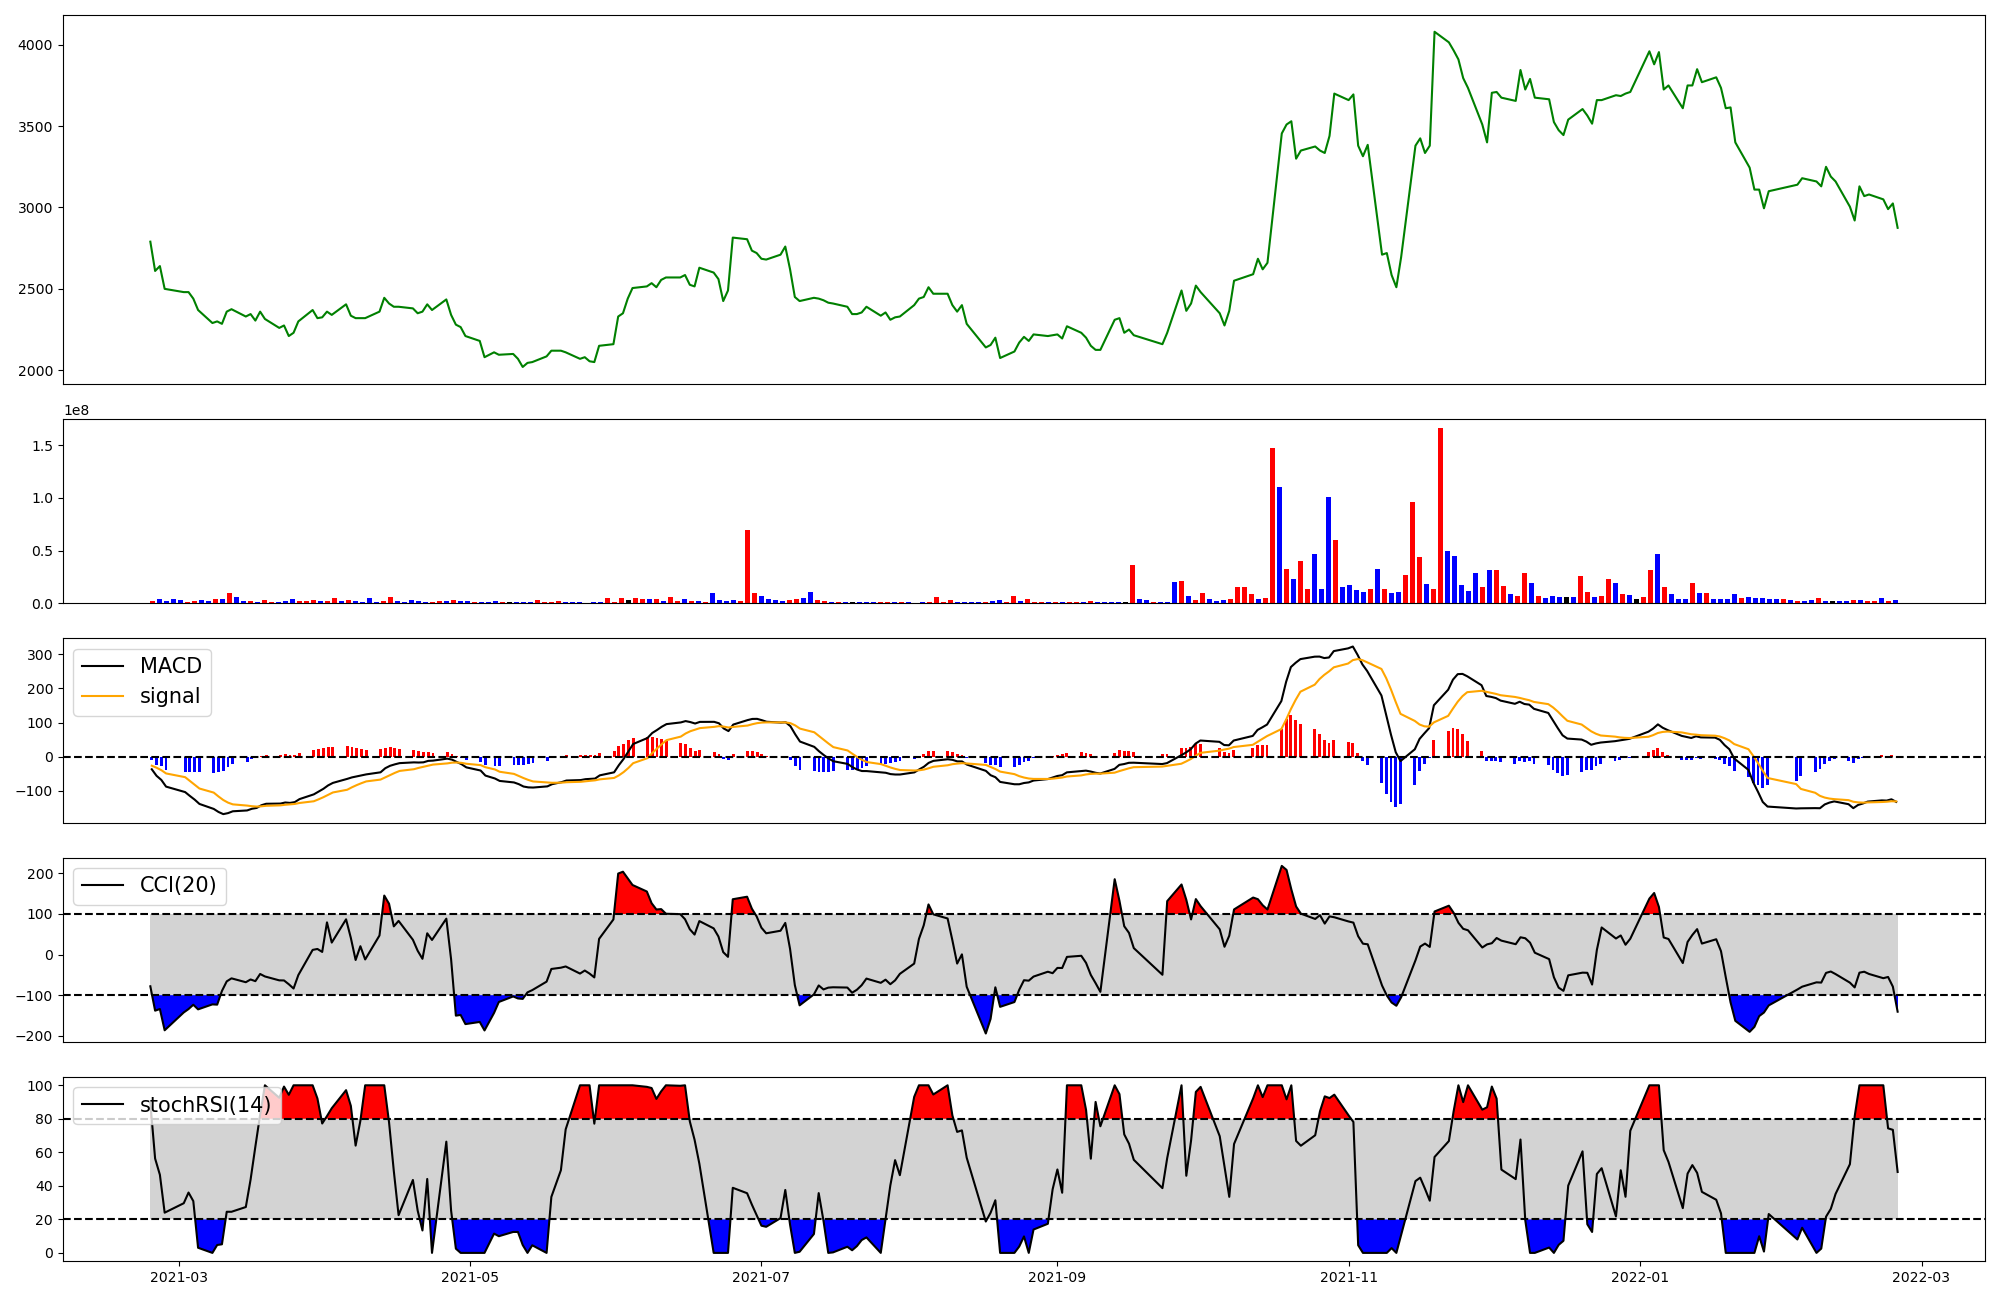Click the 2022-03 date tick label
This screenshot has height=1300, width=2000.
click(x=1922, y=1277)
